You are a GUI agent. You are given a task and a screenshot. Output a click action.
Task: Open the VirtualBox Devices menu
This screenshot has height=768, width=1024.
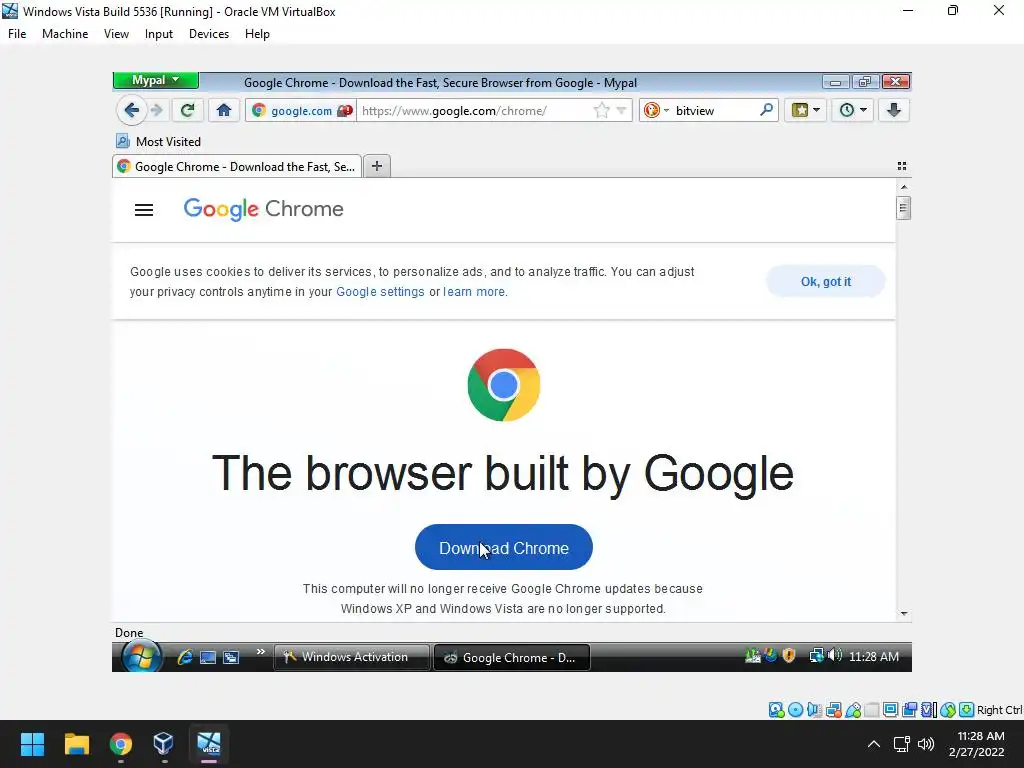pyautogui.click(x=208, y=34)
